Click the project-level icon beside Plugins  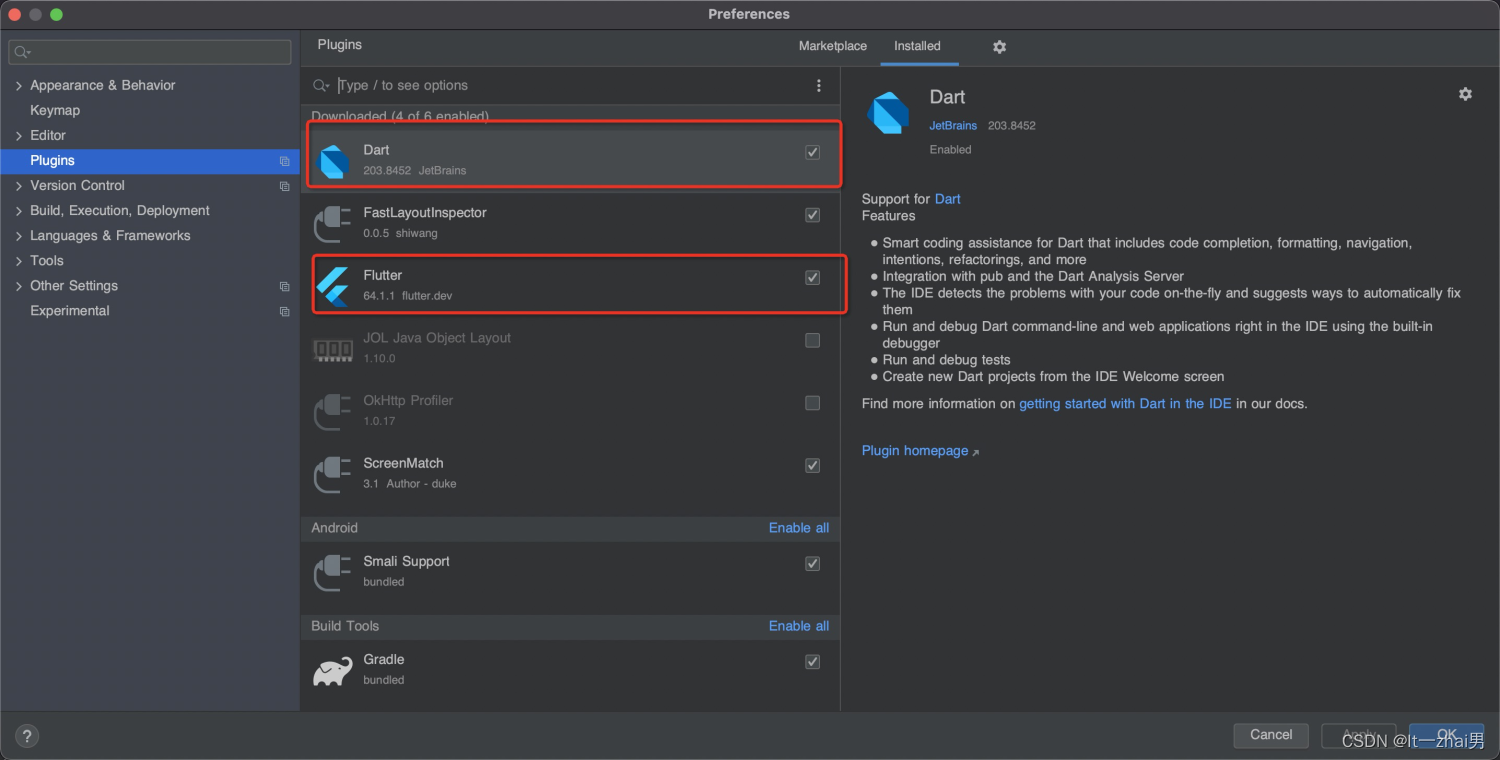285,161
